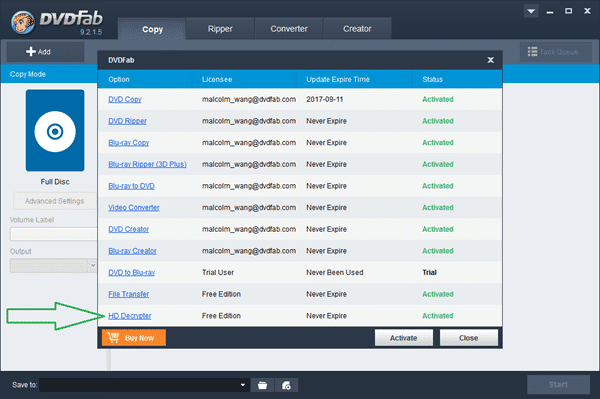Click the DVDFab mascot logo icon
Viewport: 600px width, 399px height.
pyautogui.click(x=22, y=22)
